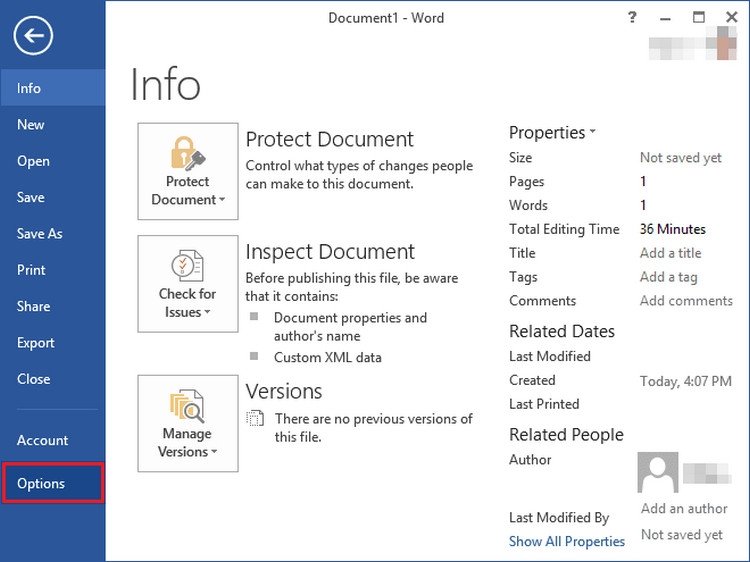Screen dimensions: 750x562
Task: Click the Related People heading
Action: [x=566, y=434]
